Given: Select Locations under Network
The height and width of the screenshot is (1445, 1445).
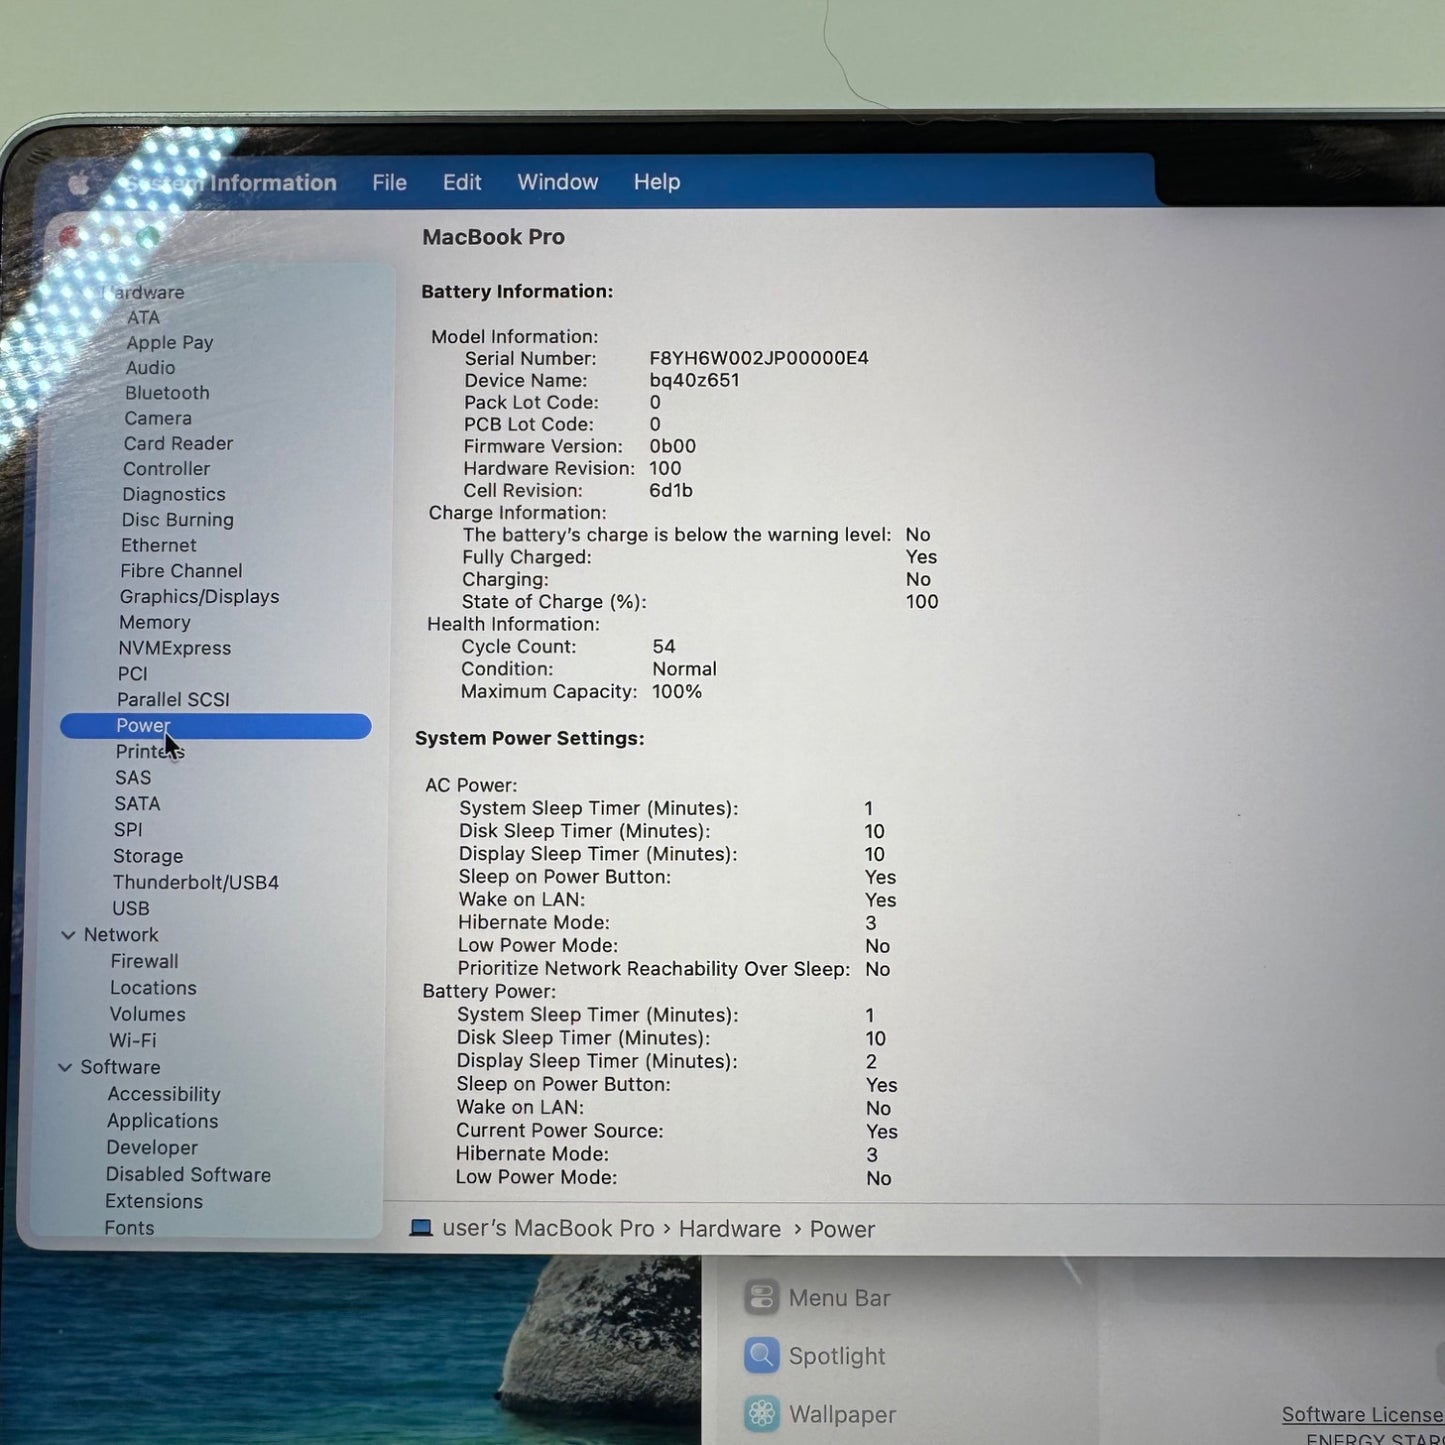Looking at the screenshot, I should pyautogui.click(x=153, y=988).
